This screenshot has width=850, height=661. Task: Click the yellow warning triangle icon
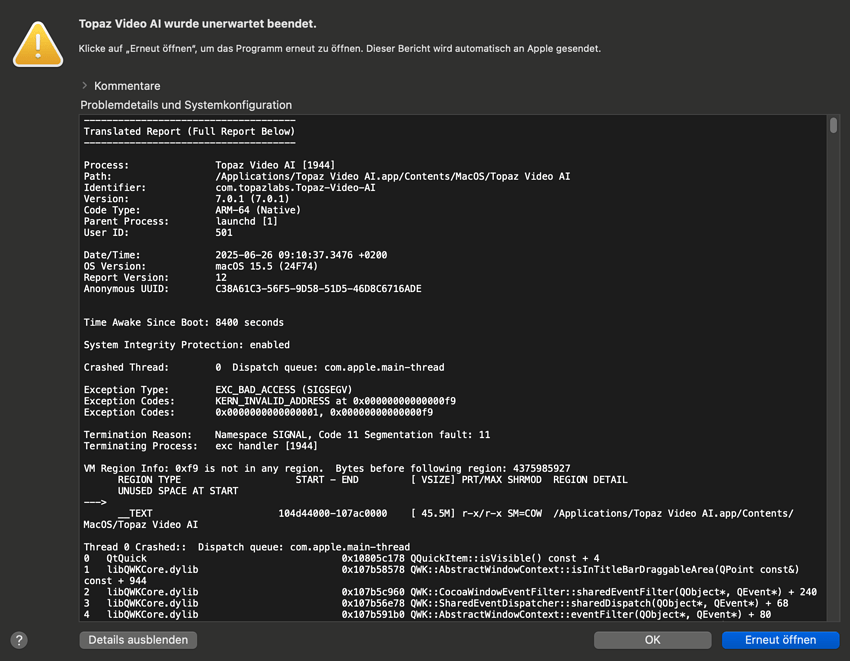38,44
